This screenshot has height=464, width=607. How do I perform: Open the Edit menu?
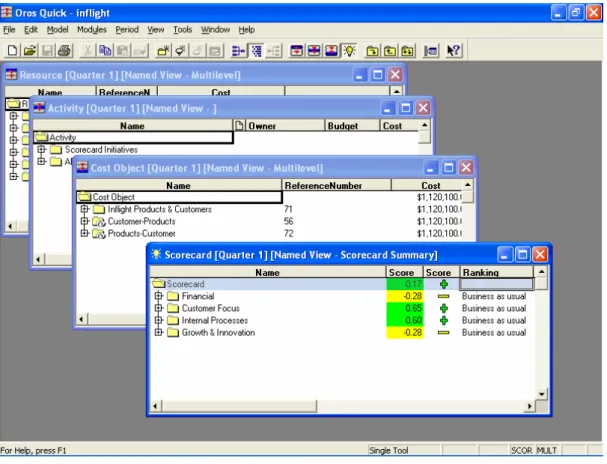coord(31,29)
